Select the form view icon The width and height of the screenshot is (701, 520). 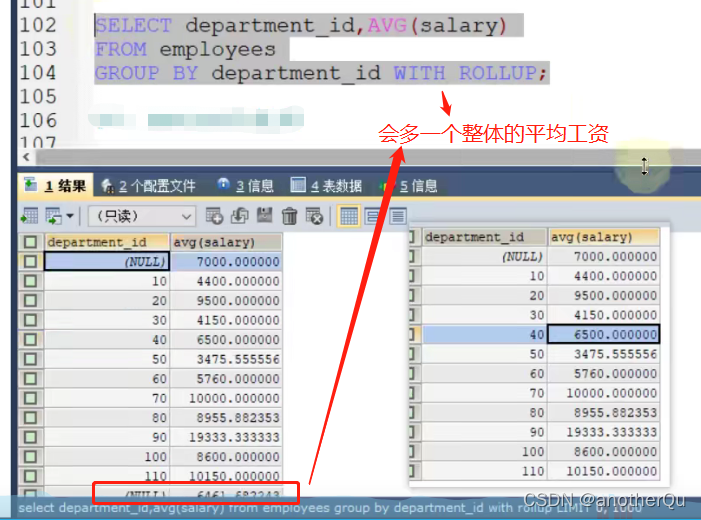372,216
